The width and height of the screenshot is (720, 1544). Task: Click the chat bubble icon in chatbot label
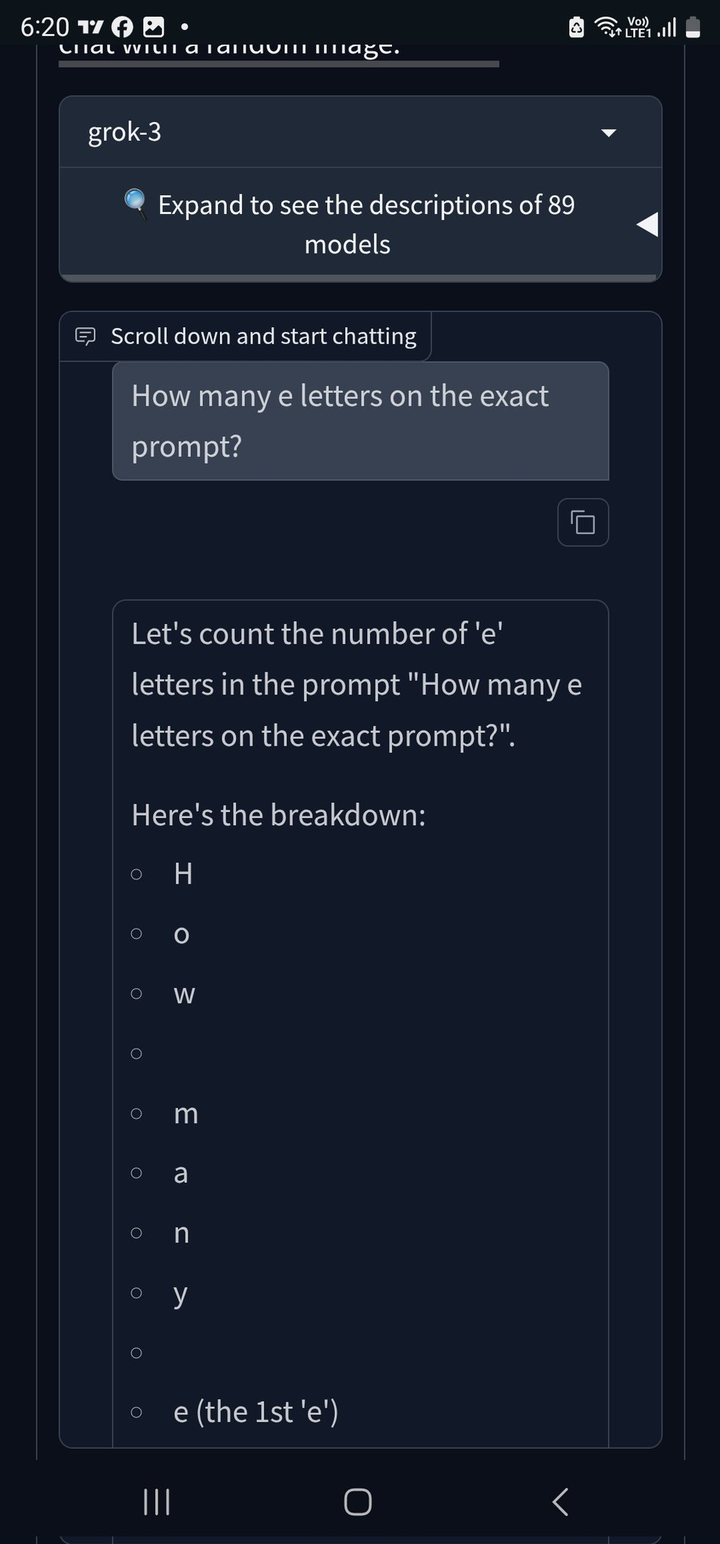point(86,337)
